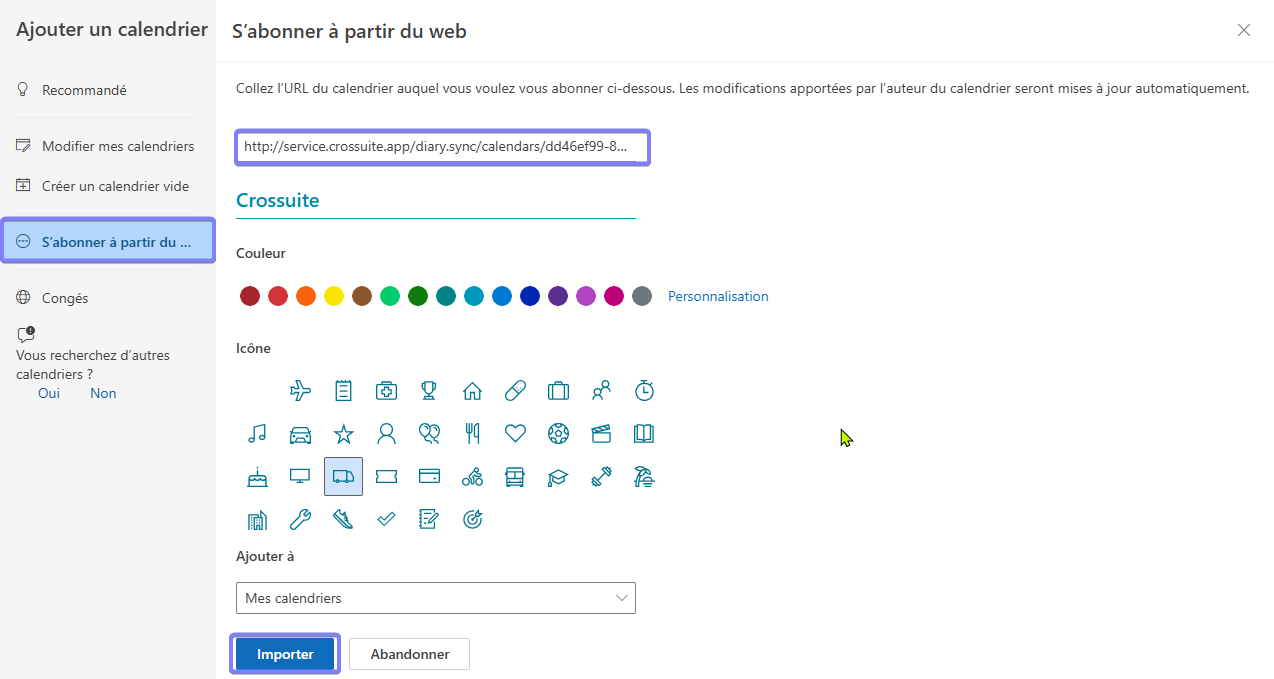Open the Personnalisation color link
This screenshot has width=1274, height=679.
point(718,296)
